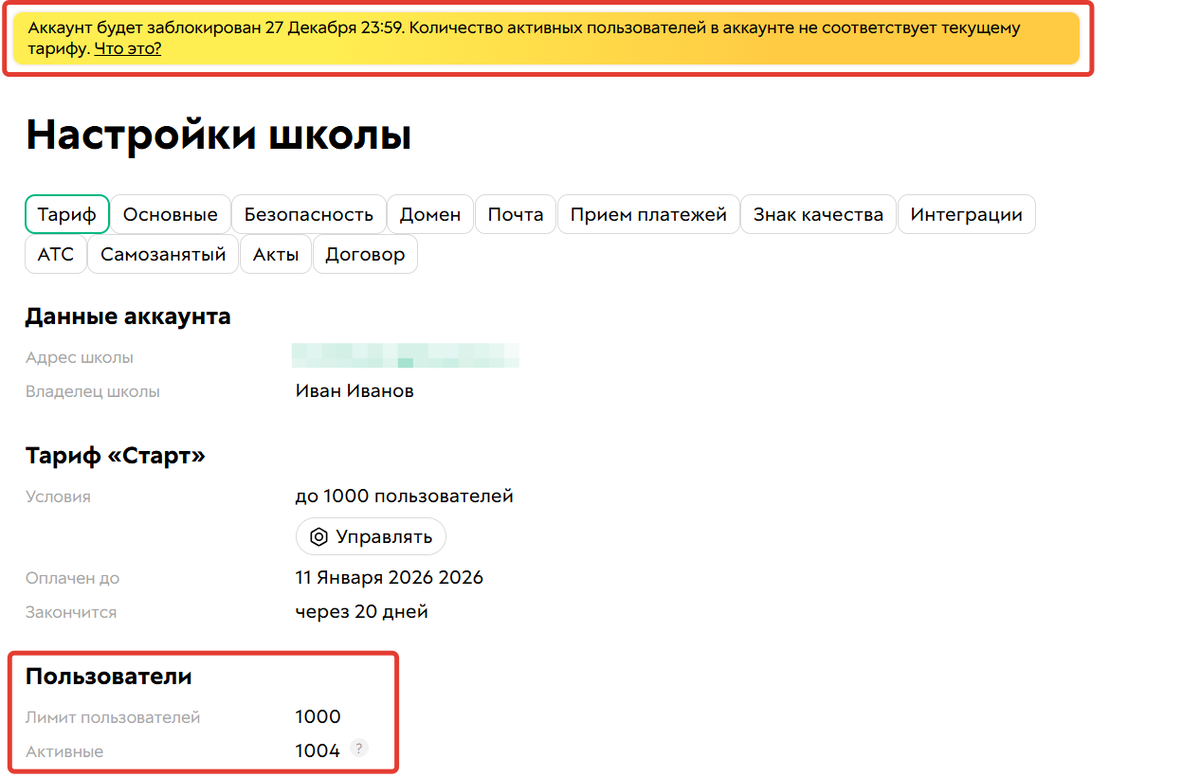This screenshot has width=1200, height=777.
Task: Switch to the Основные tab
Action: [x=170, y=214]
